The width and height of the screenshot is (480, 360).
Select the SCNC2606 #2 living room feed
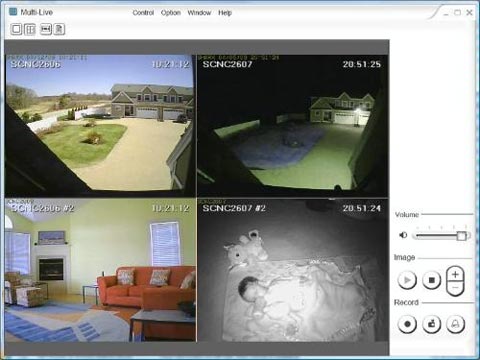(x=101, y=270)
